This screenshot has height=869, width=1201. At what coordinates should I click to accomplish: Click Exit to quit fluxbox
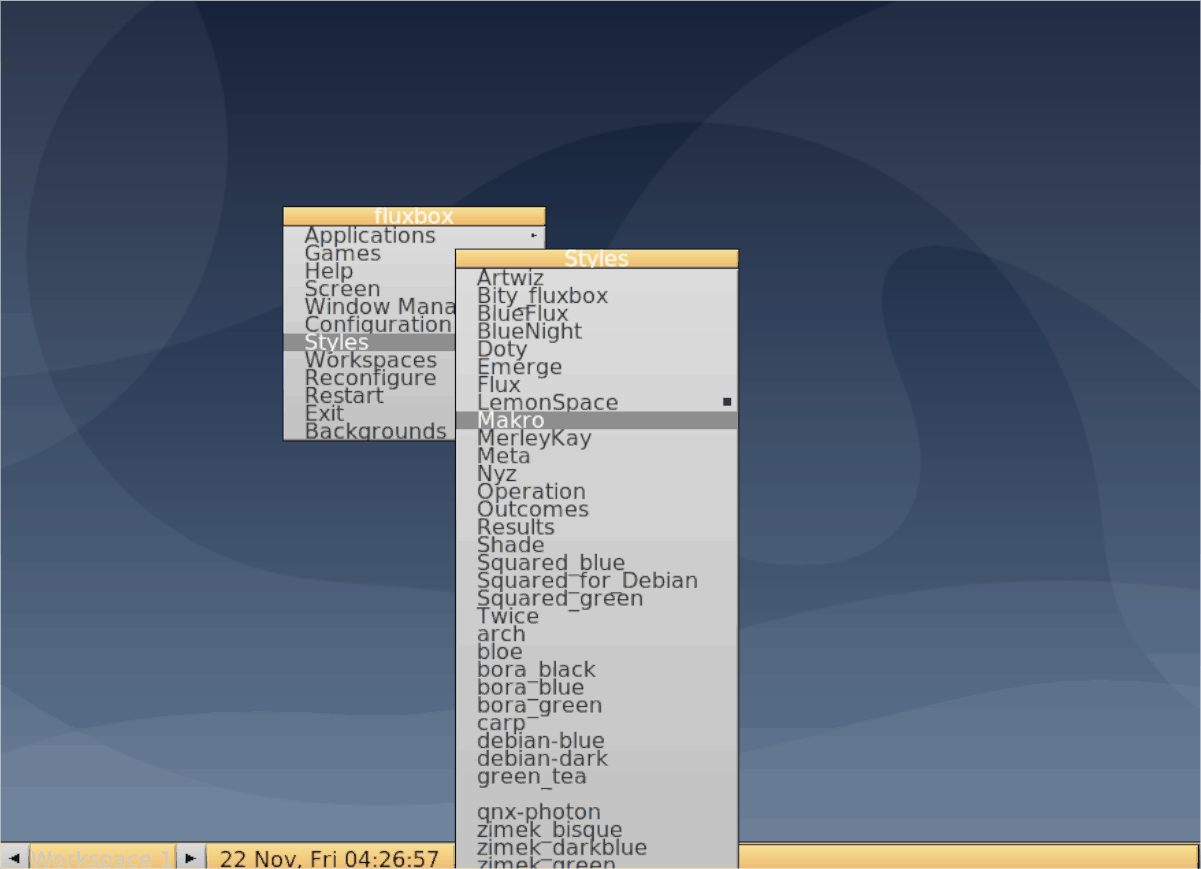[x=323, y=413]
